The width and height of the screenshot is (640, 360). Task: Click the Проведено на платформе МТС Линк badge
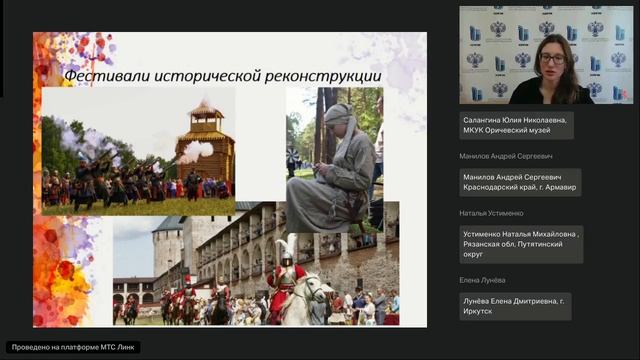(x=73, y=347)
